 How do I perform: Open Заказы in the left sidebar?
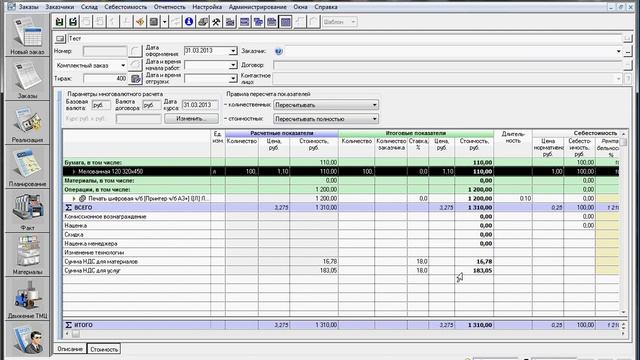(27, 79)
